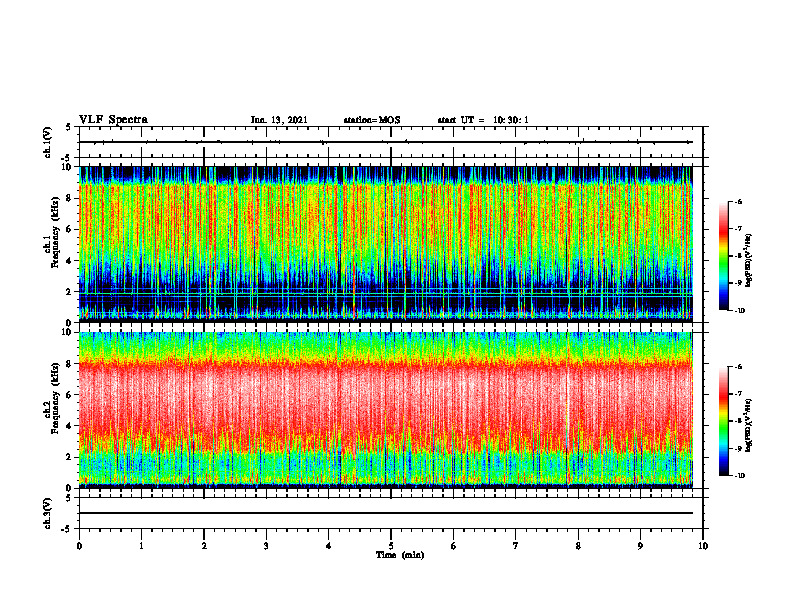Viewport: 792px width, 612px height.
Task: Click time-axis tick label "6"
Action: click(454, 546)
